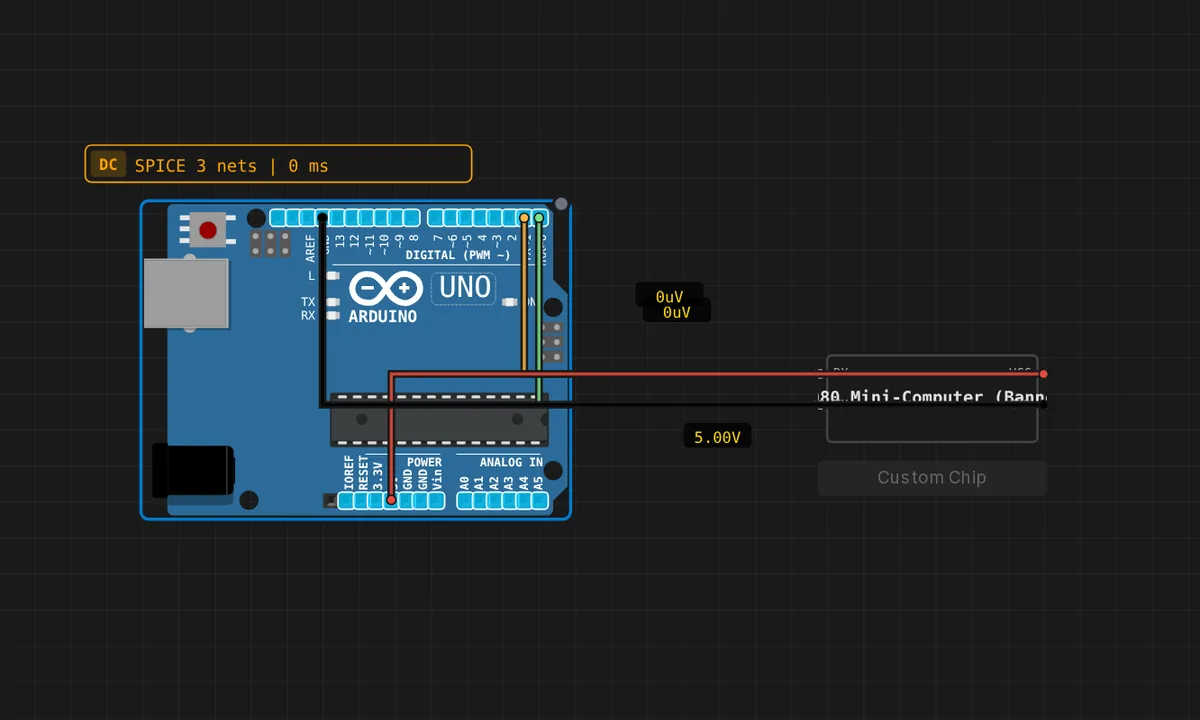The image size is (1200, 720).
Task: Click the Vin power pin
Action: (436, 500)
